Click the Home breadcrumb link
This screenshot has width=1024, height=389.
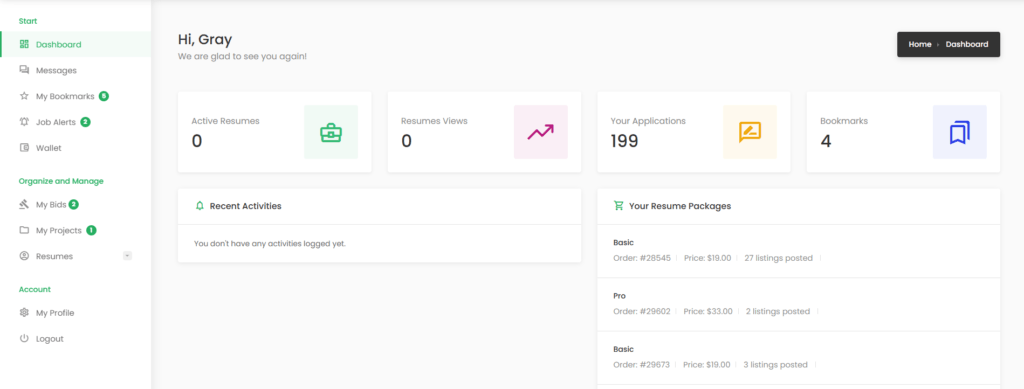click(x=920, y=44)
